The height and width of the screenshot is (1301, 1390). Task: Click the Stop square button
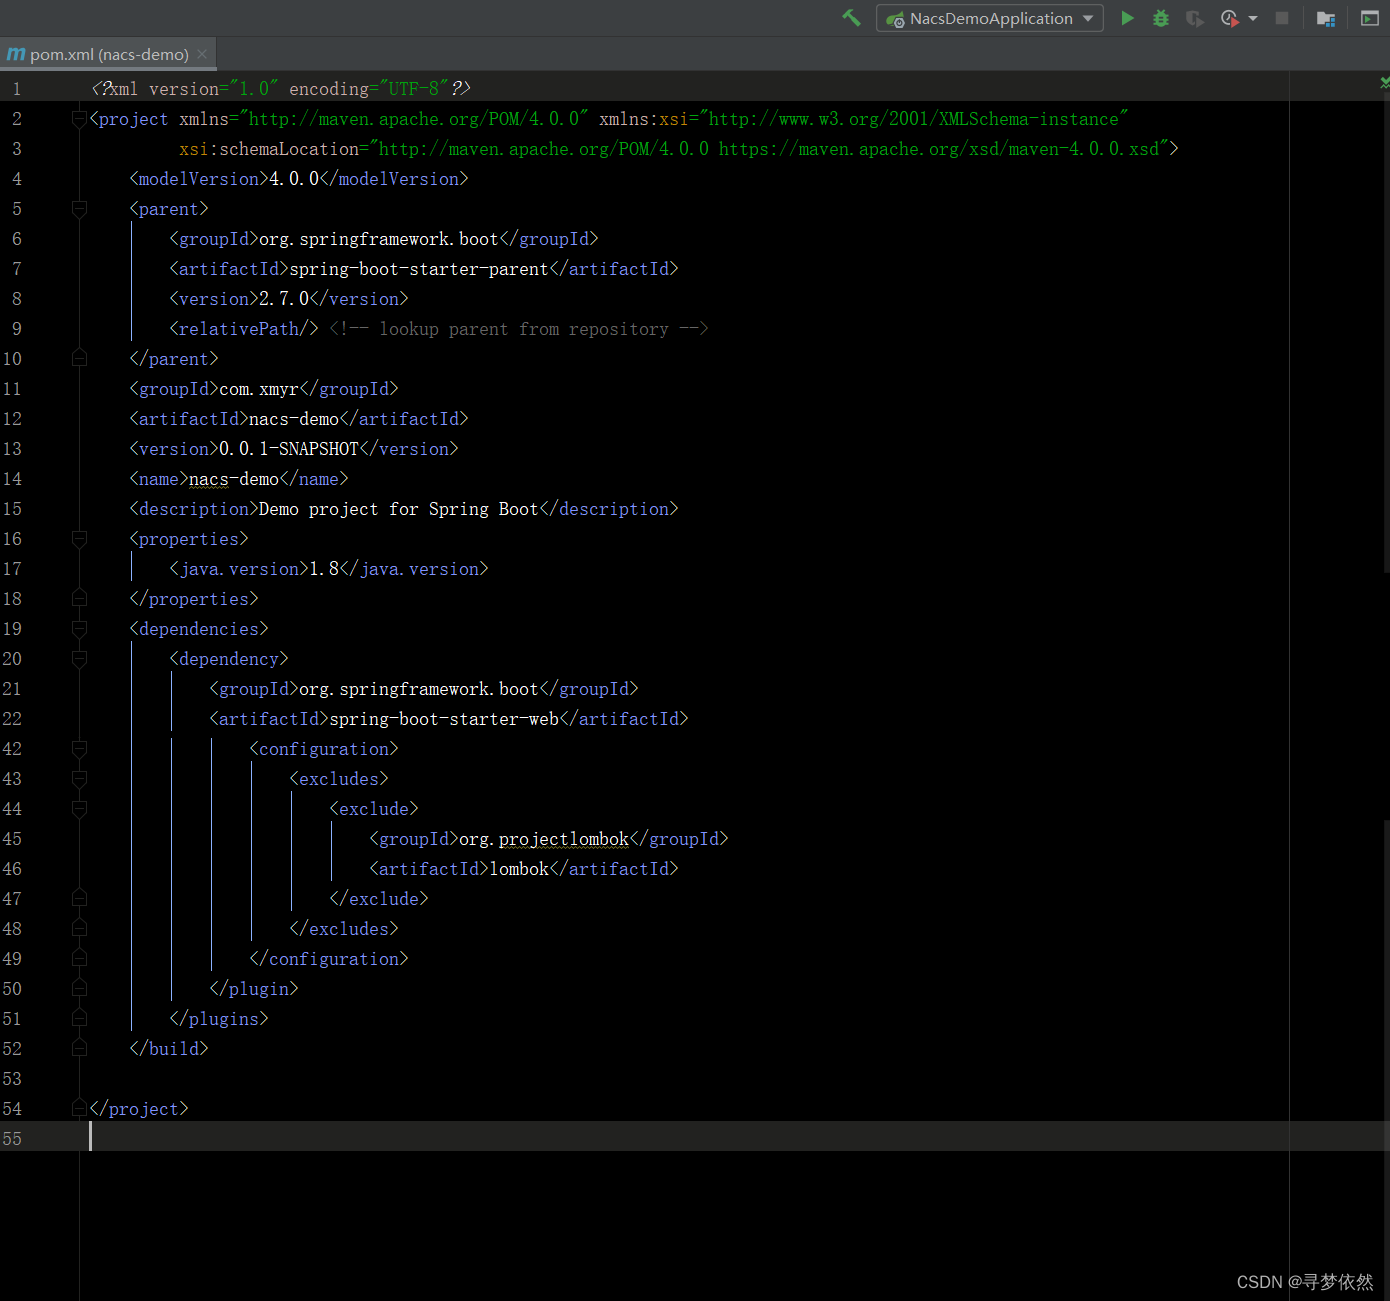click(1282, 18)
